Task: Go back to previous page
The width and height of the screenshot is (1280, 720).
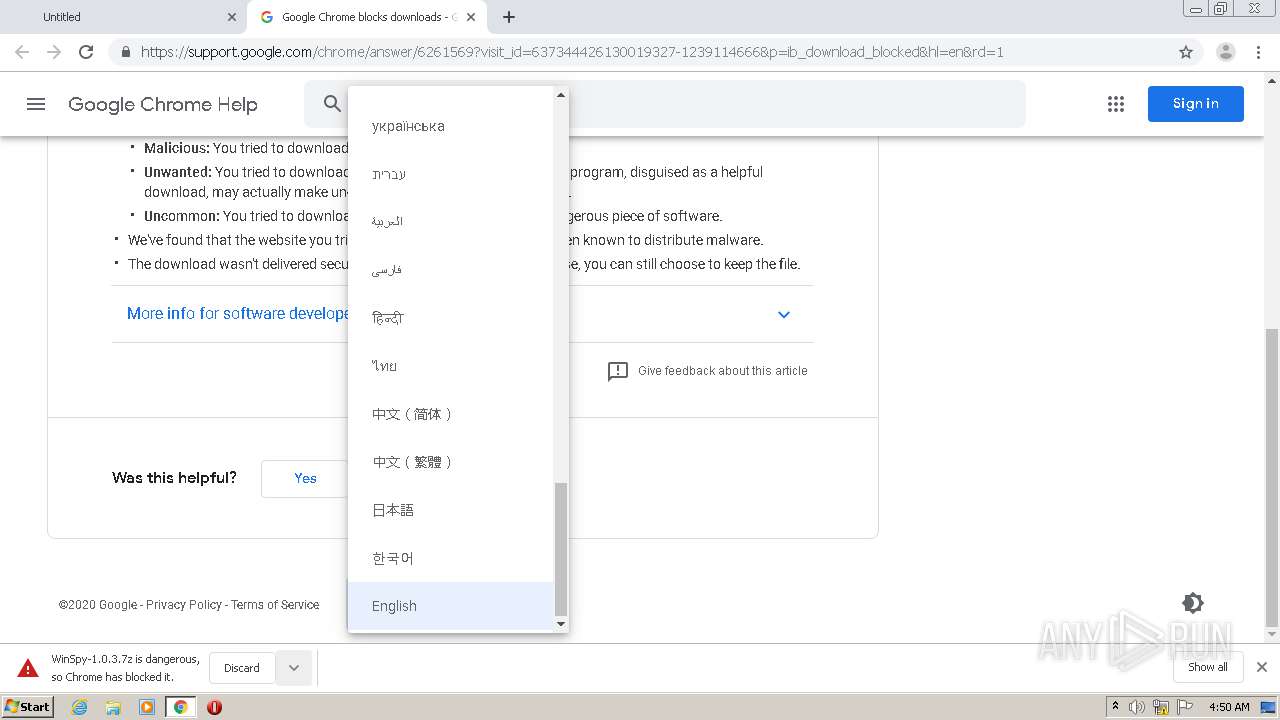Action: pos(22,52)
